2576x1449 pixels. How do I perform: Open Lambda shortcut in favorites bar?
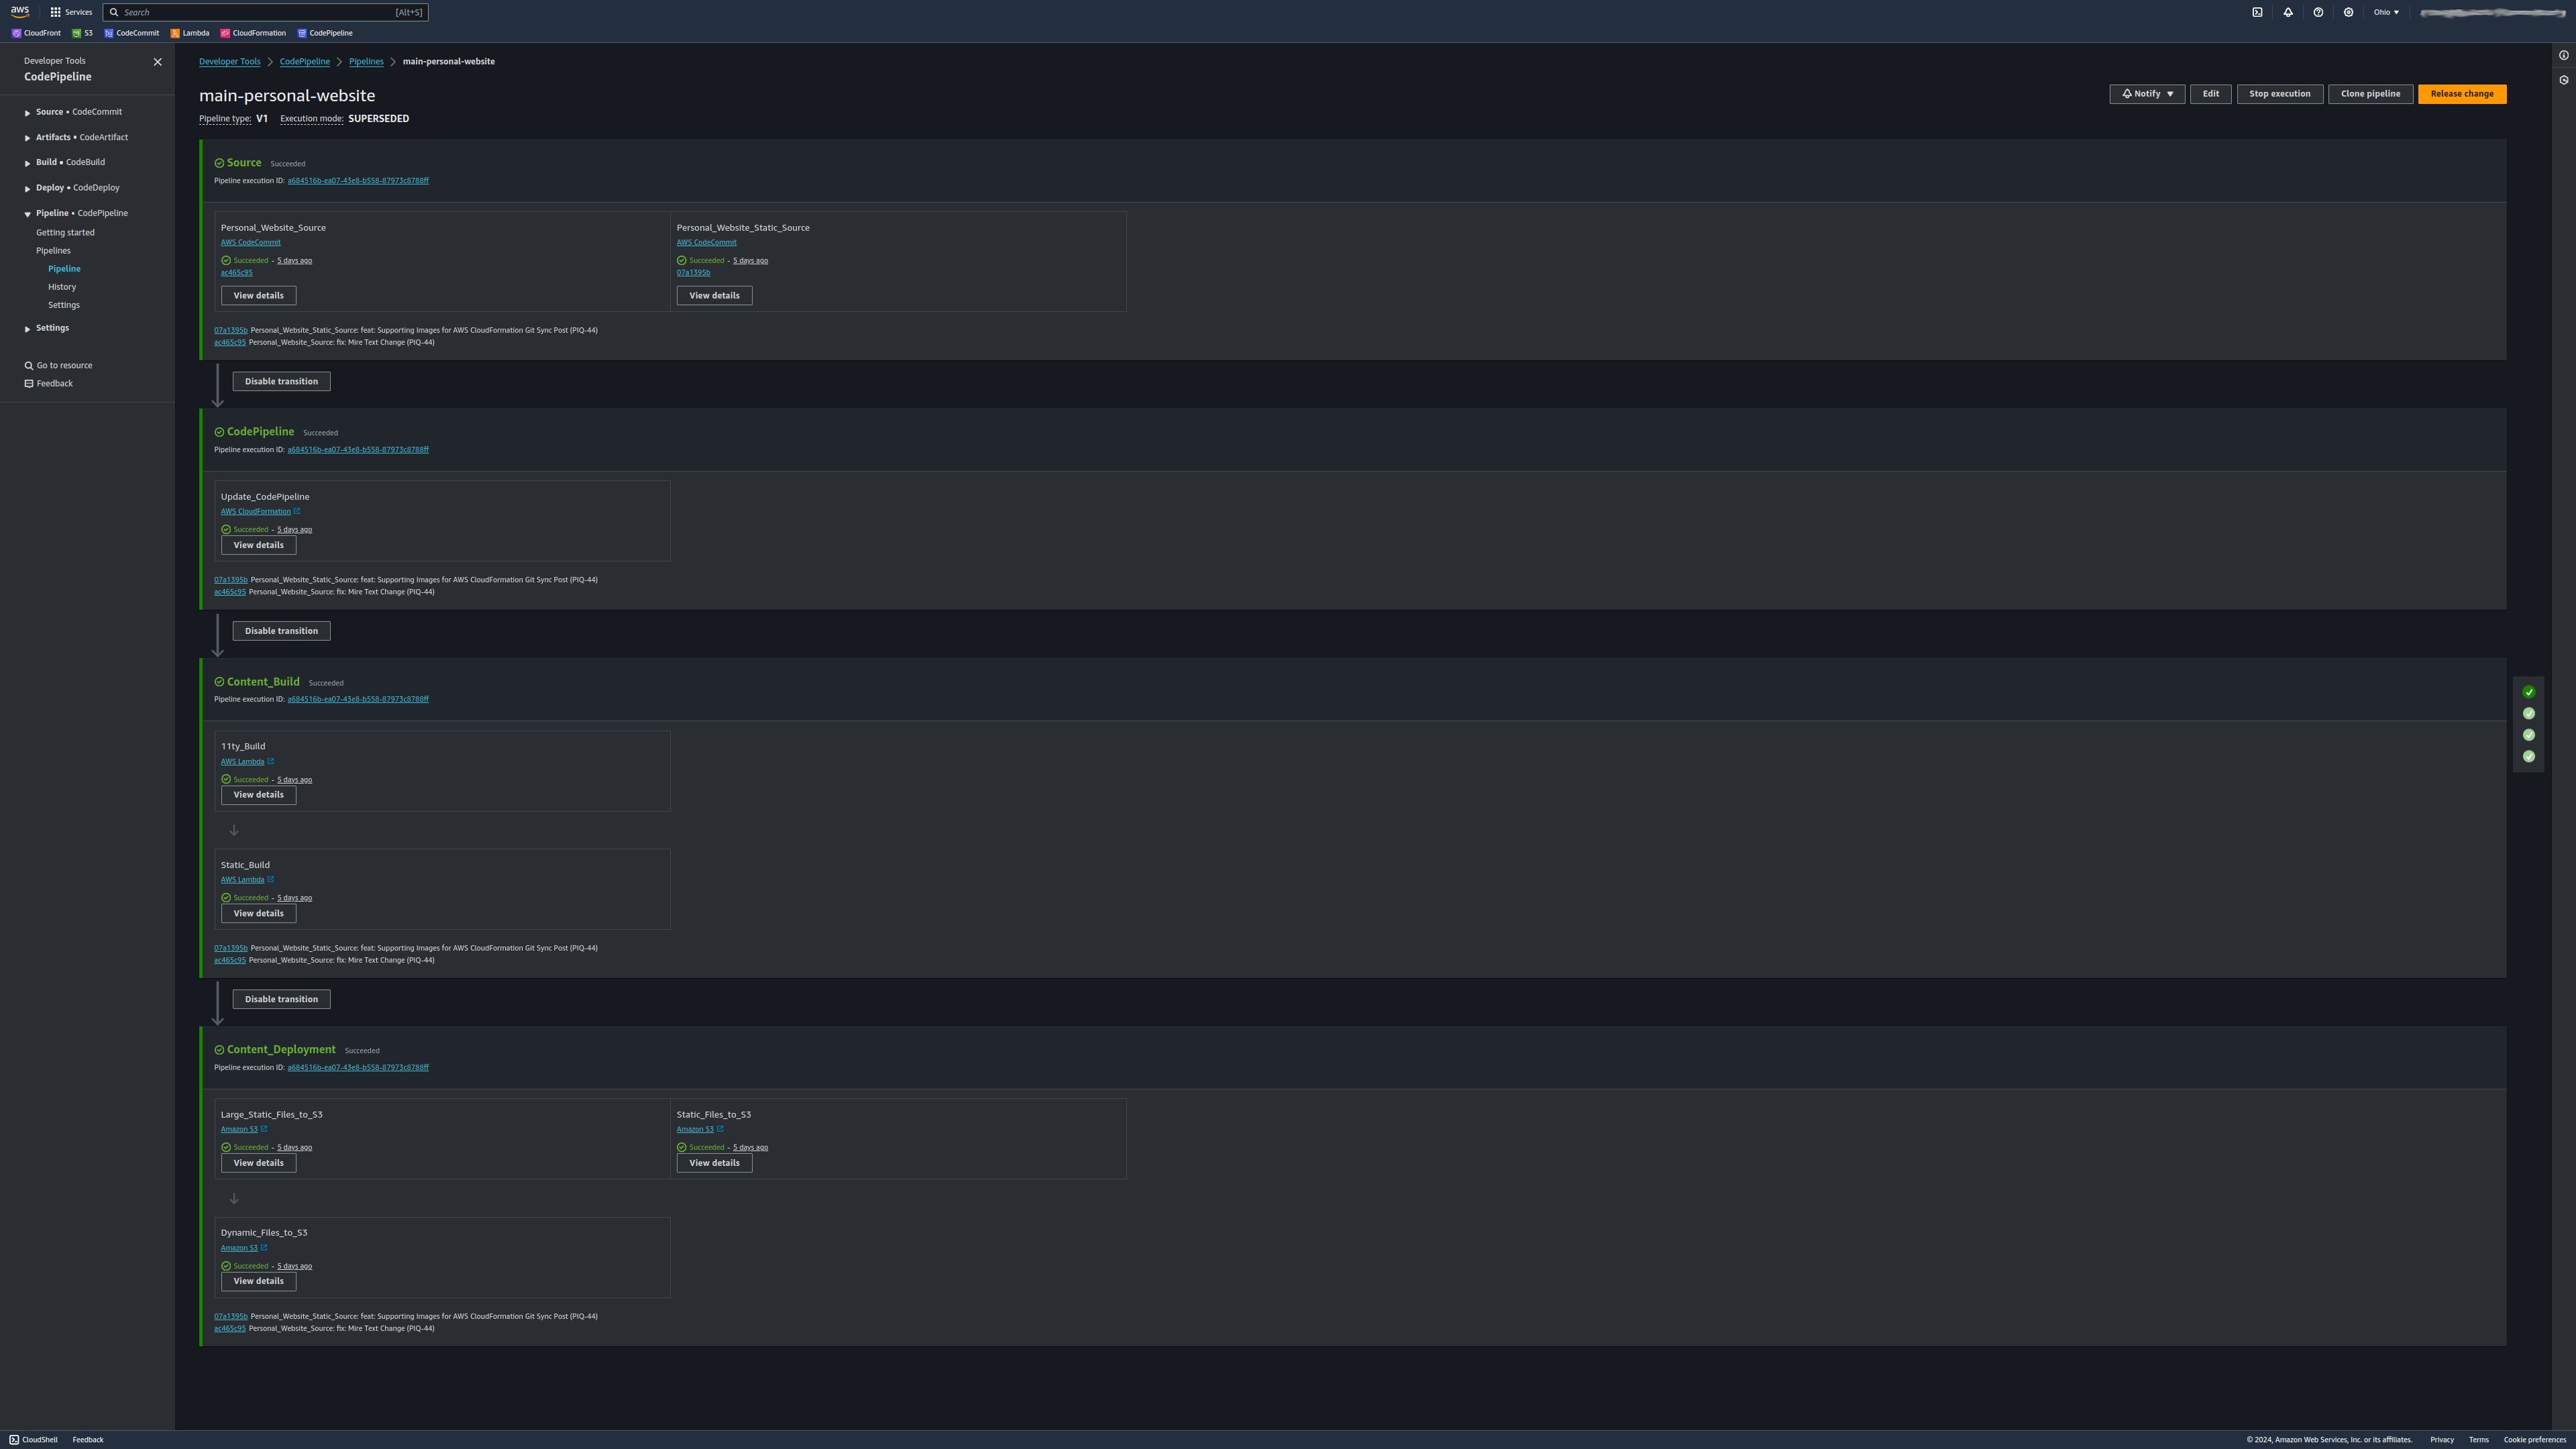(190, 33)
